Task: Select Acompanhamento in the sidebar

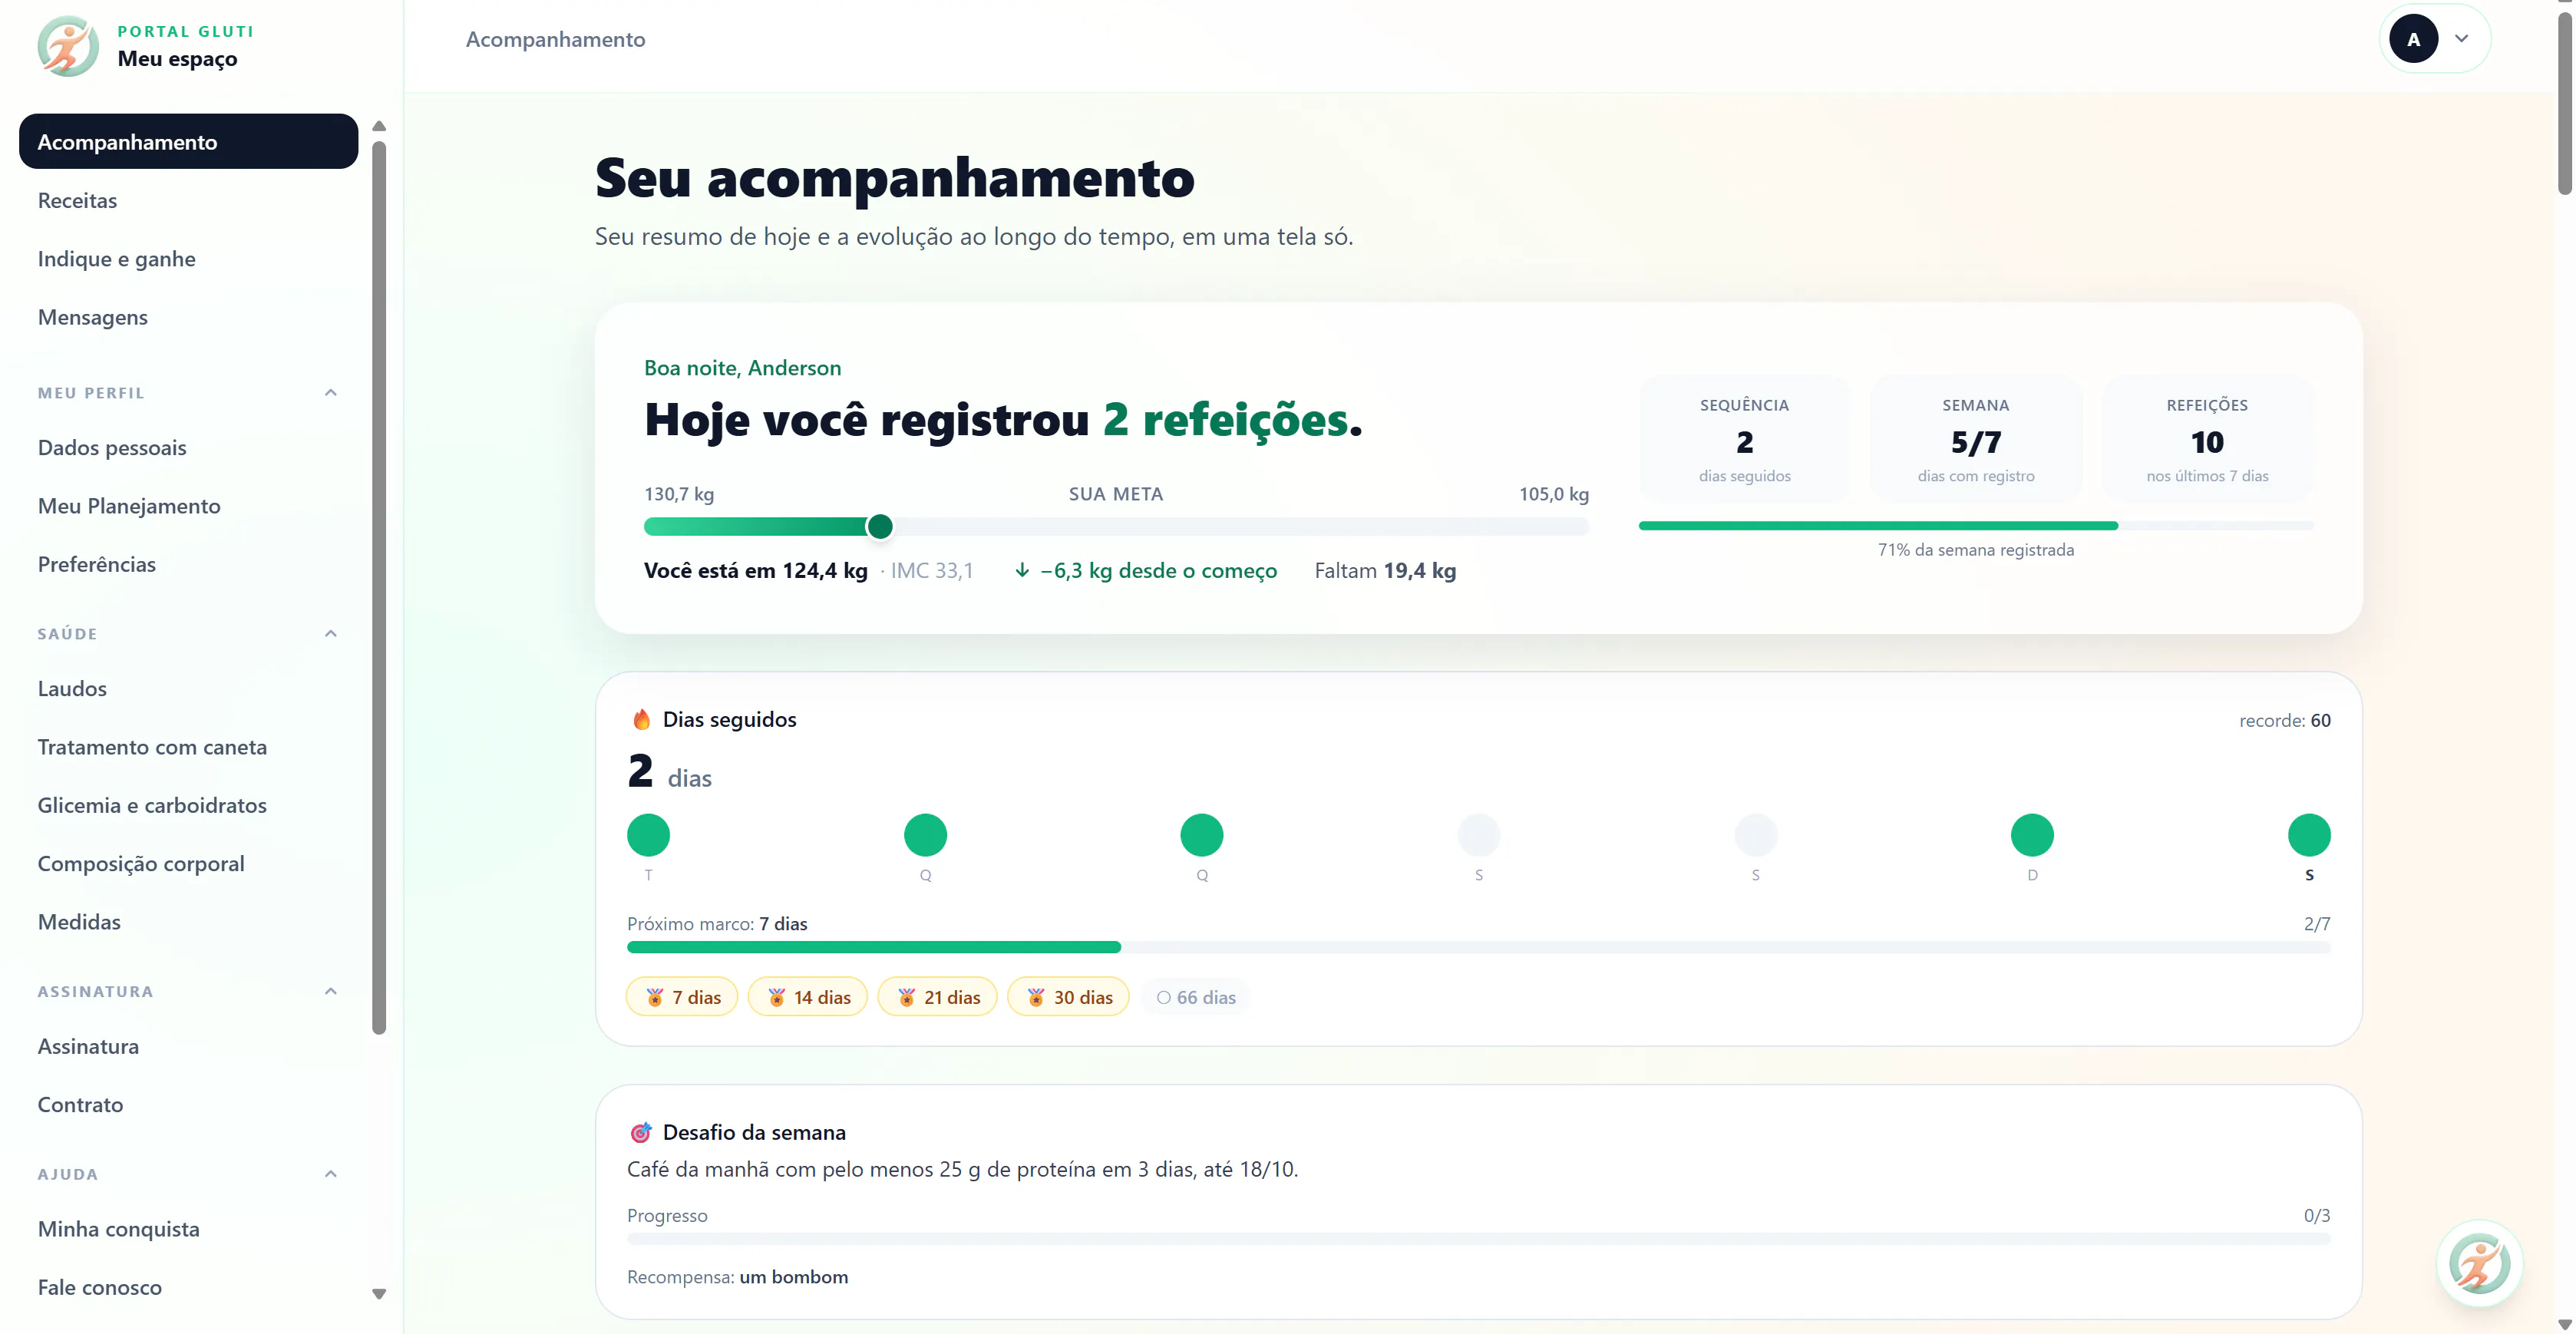Action: tap(188, 141)
